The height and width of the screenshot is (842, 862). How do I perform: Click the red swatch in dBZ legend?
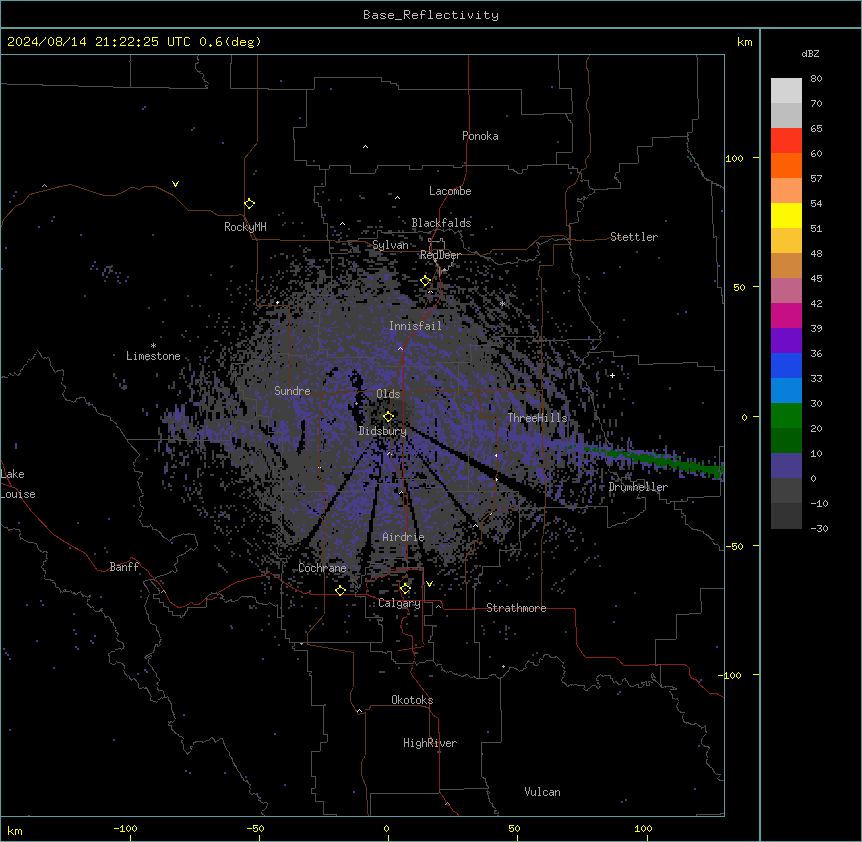pos(786,140)
